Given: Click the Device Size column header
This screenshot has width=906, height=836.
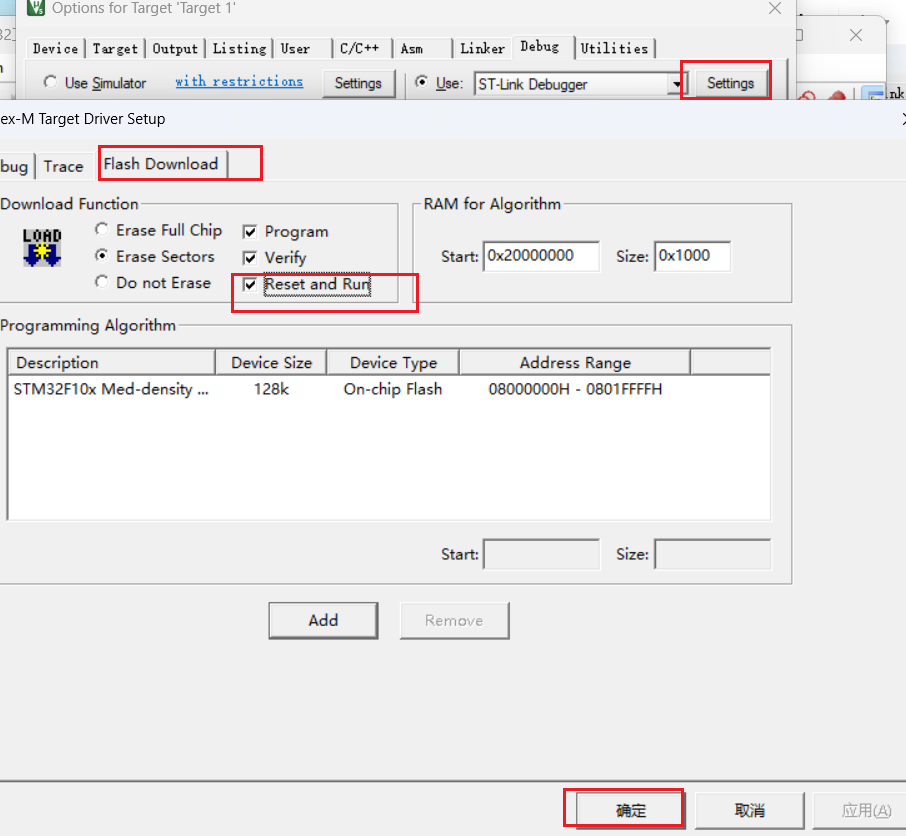Looking at the screenshot, I should click(271, 362).
